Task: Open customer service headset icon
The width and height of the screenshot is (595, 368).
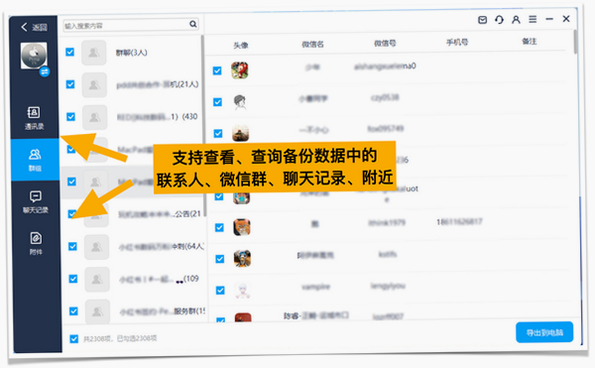Action: pos(499,20)
